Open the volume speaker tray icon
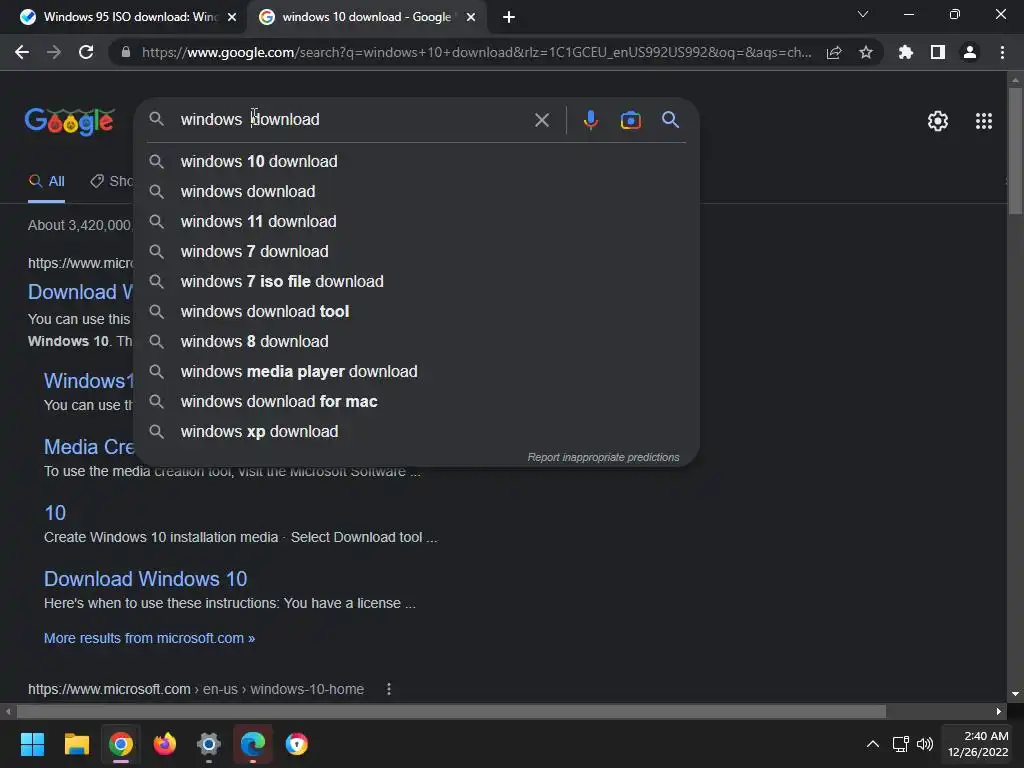The height and width of the screenshot is (768, 1024). click(925, 744)
